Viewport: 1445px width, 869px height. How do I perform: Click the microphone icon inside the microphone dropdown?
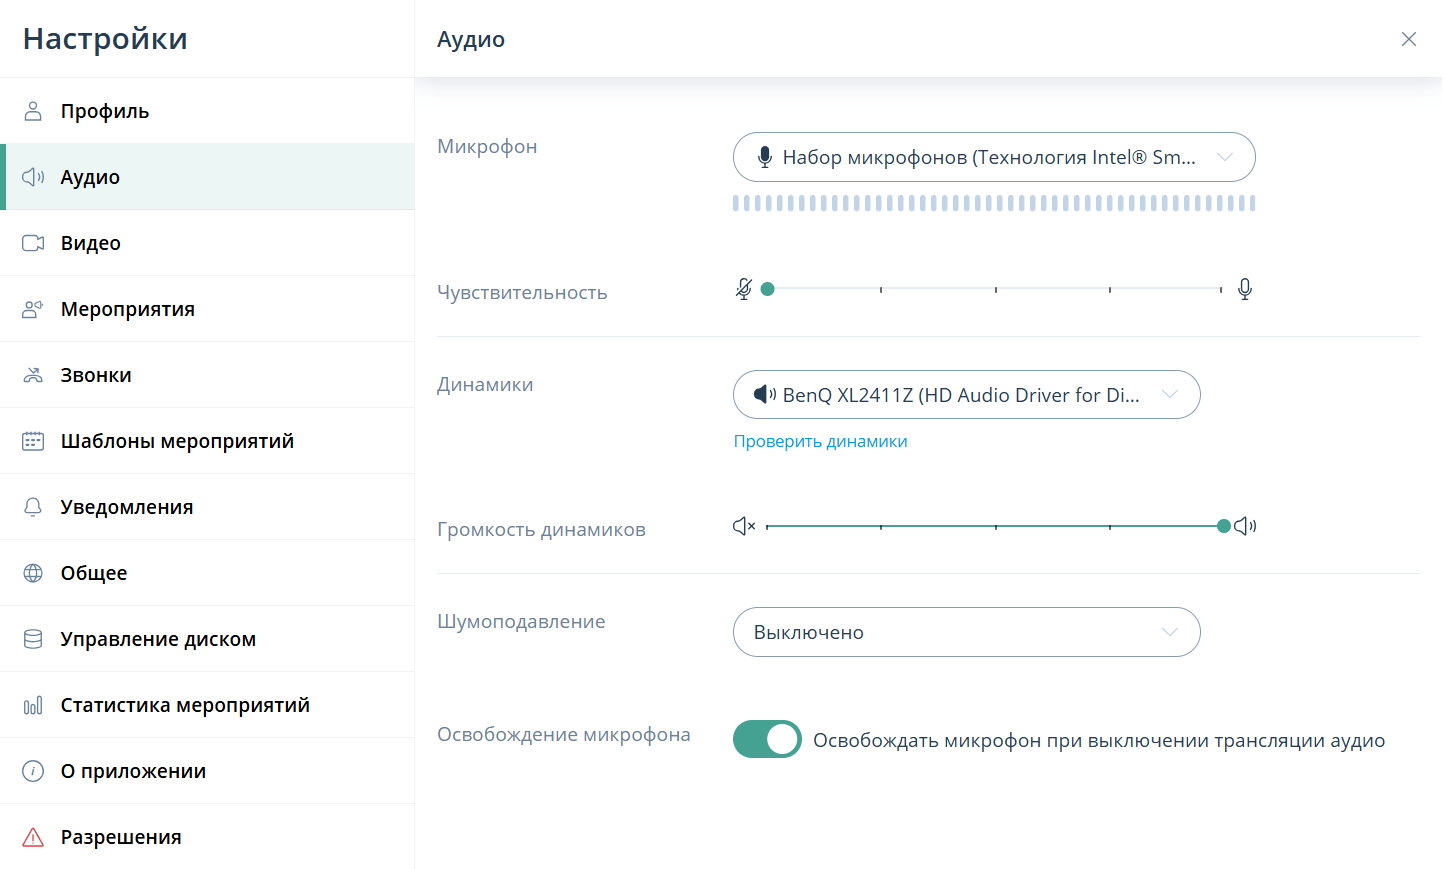(x=765, y=157)
